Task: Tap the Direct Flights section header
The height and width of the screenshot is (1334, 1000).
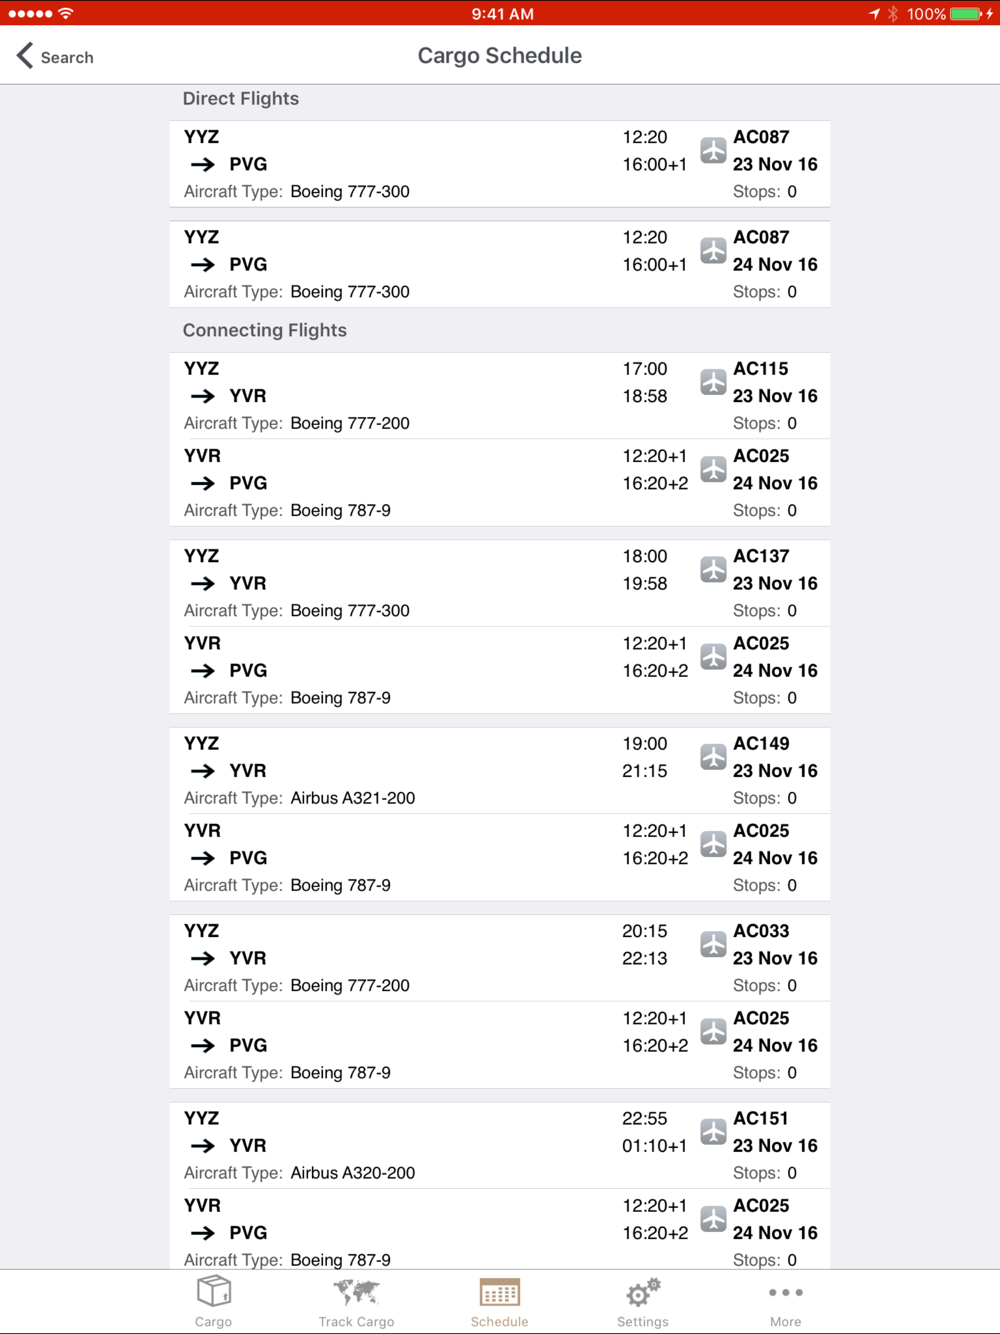Action: pos(241,98)
